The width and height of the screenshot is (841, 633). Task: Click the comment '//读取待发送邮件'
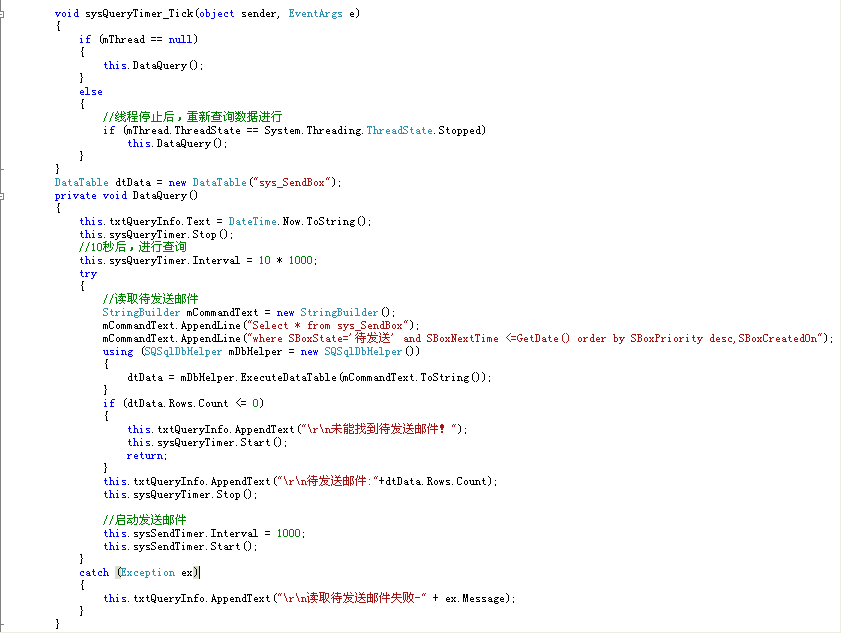(150, 299)
